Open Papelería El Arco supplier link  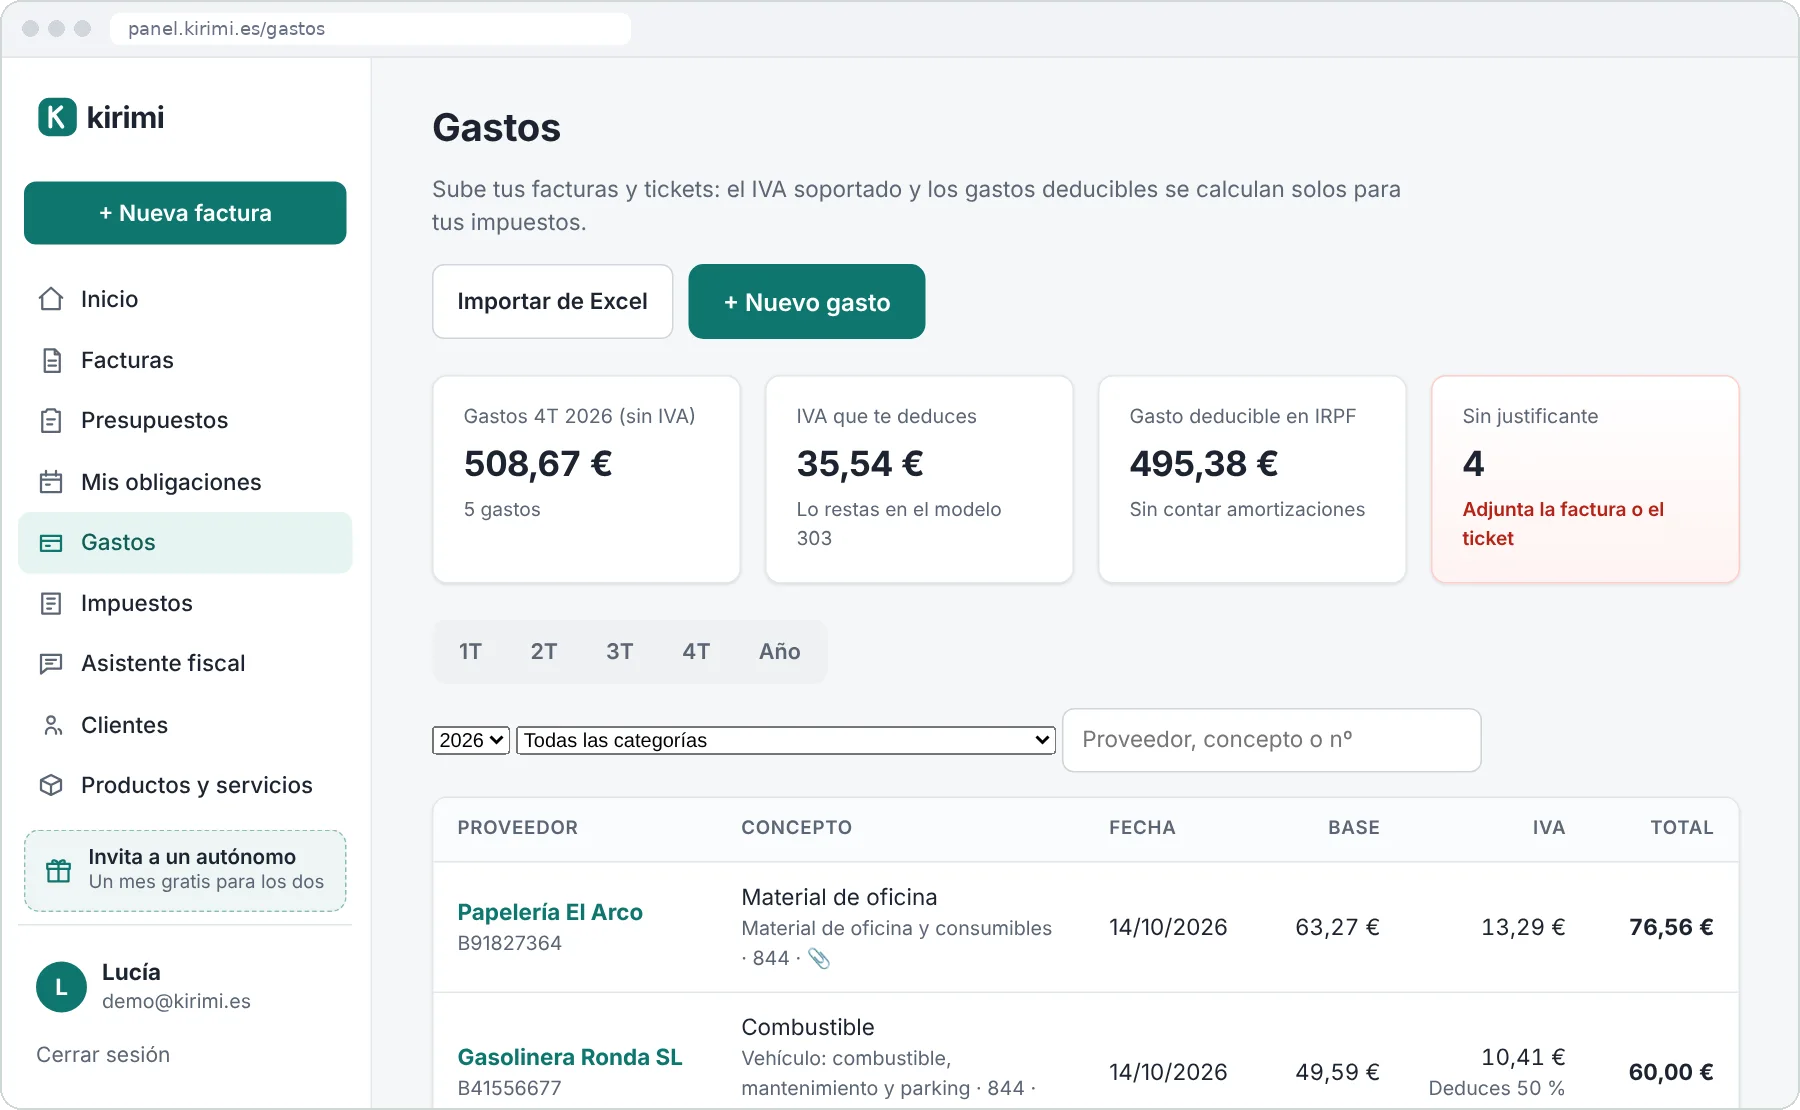[x=550, y=912]
